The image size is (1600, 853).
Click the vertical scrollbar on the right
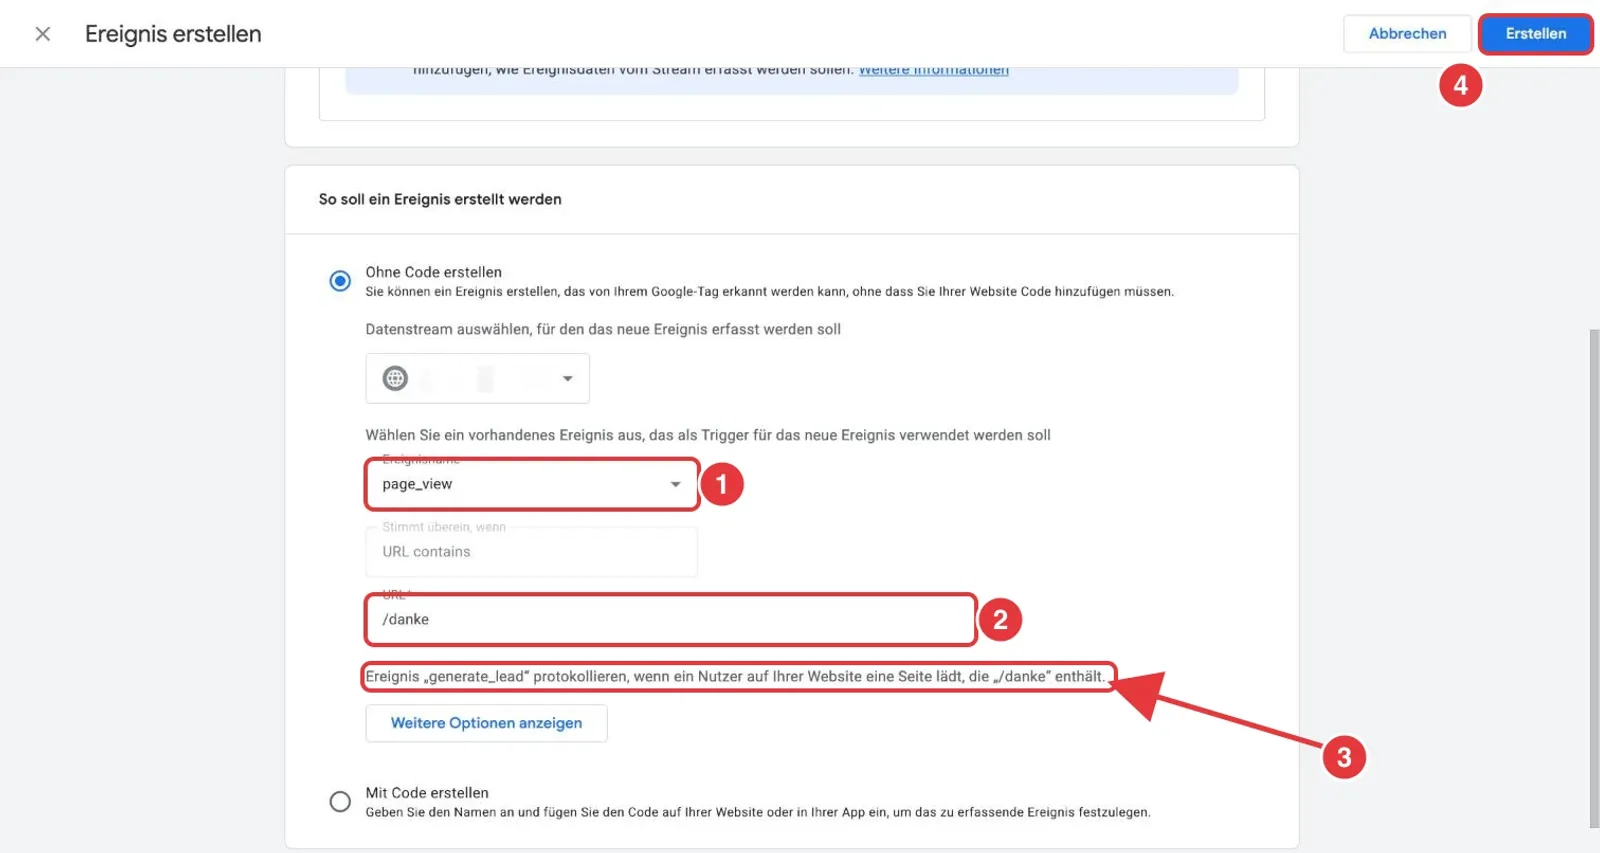(1594, 578)
